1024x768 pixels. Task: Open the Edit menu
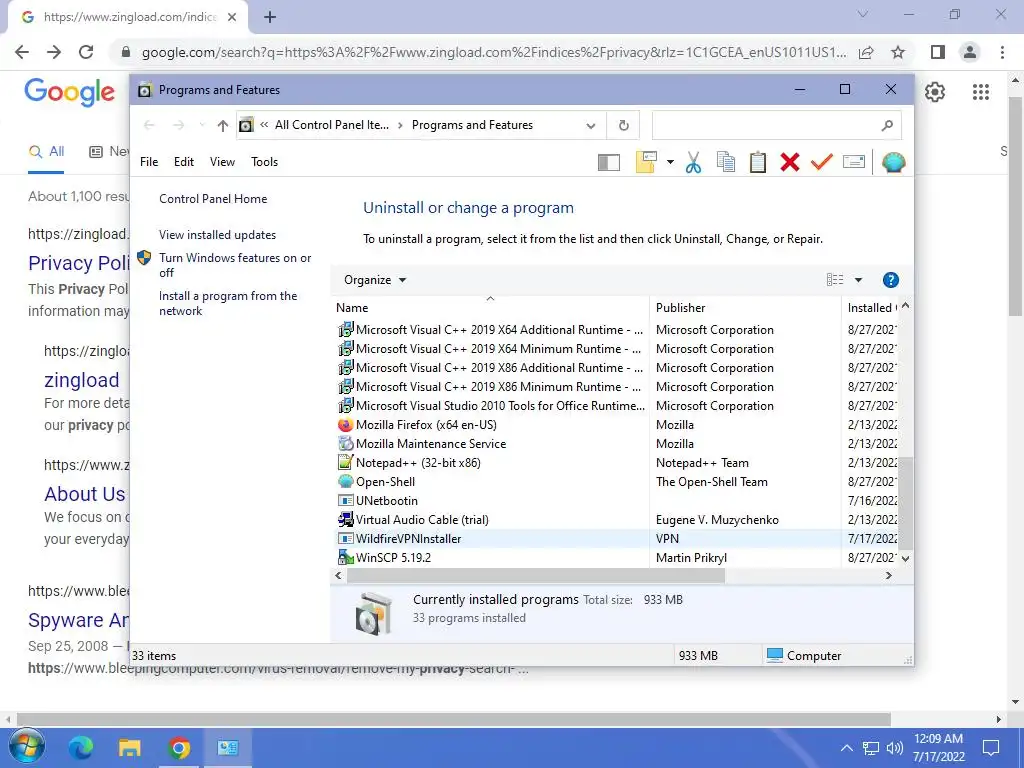click(x=184, y=162)
